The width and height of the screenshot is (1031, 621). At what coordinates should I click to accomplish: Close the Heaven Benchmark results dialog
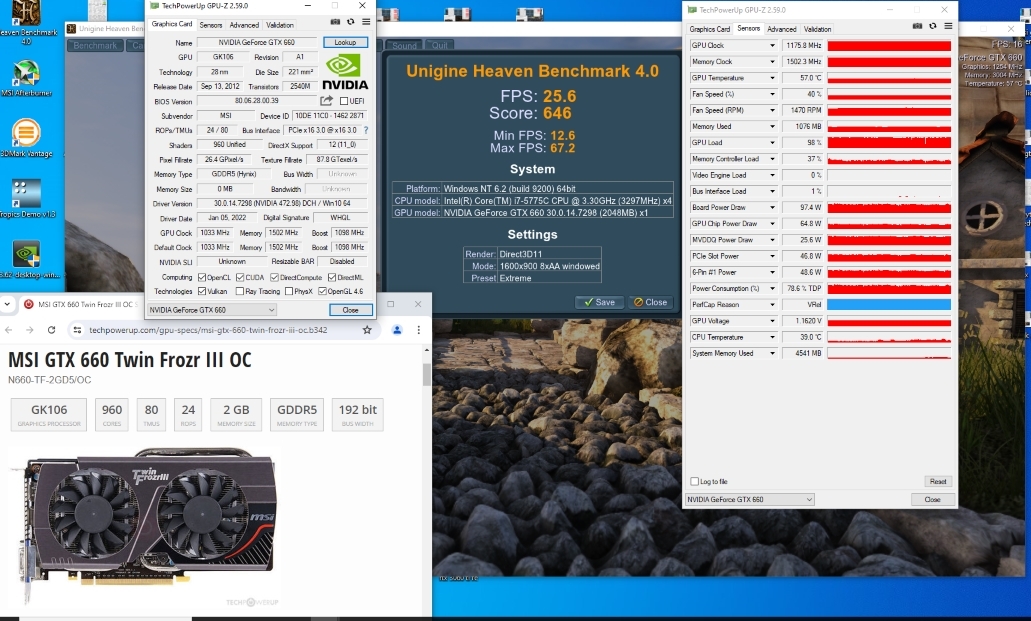tap(650, 302)
